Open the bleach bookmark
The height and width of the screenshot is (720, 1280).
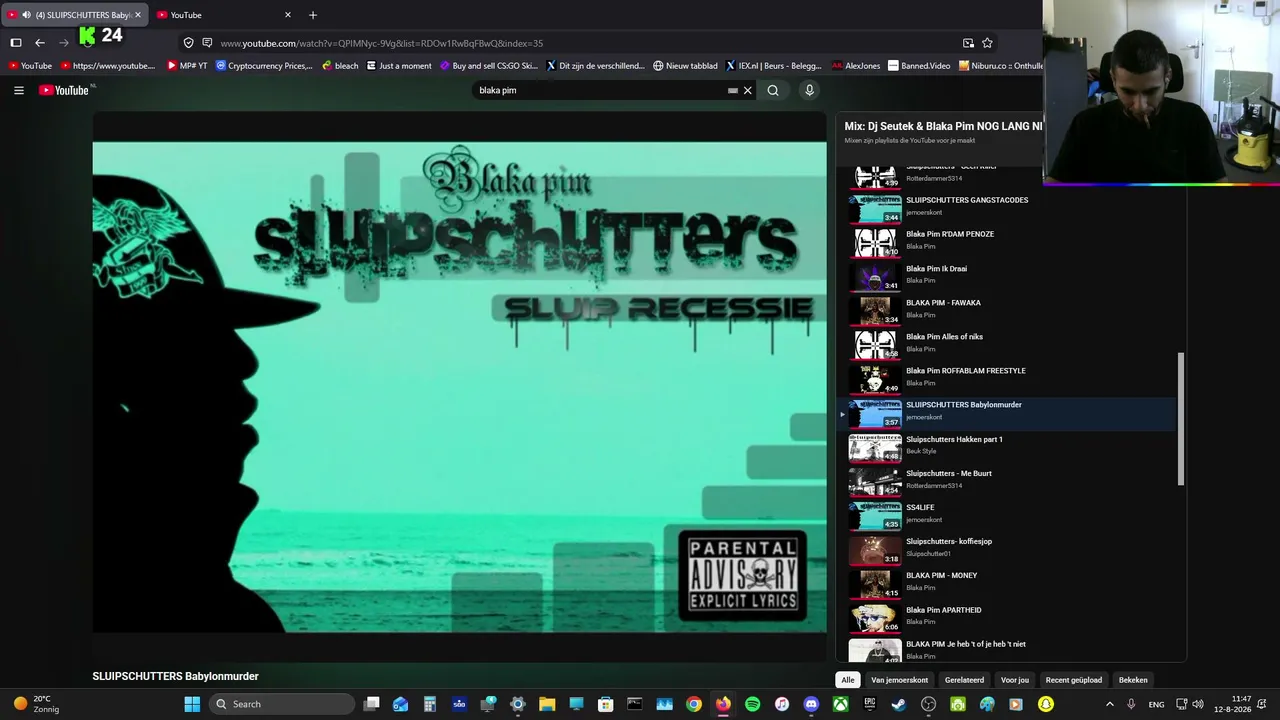tap(340, 66)
